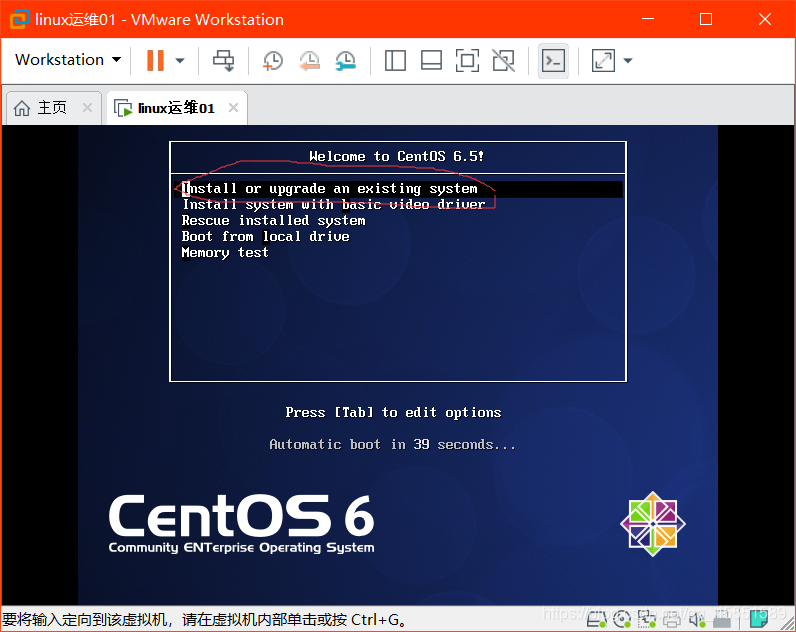Maximize the VMware Workstation window
Screen dimensions: 796x632
point(706,19)
